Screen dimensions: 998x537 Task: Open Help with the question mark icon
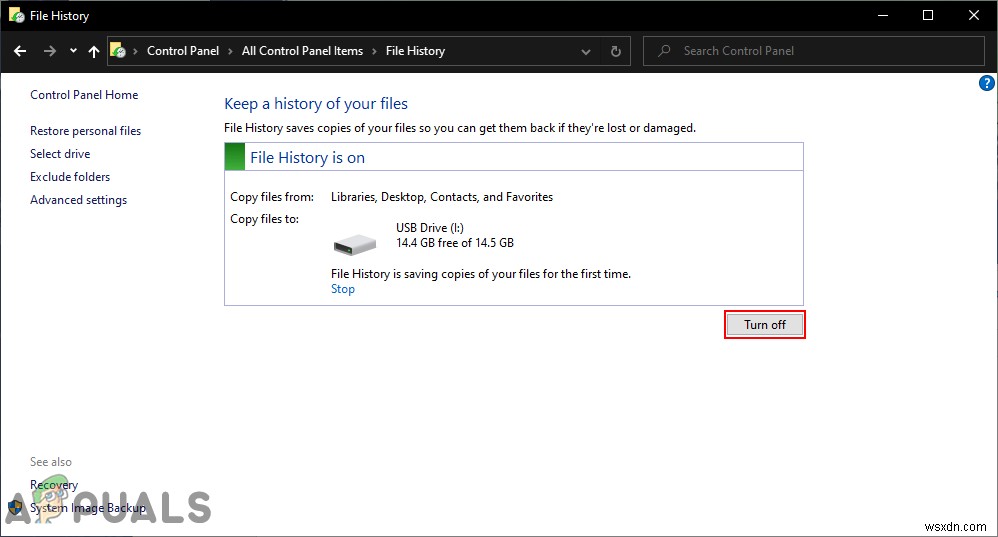point(987,83)
